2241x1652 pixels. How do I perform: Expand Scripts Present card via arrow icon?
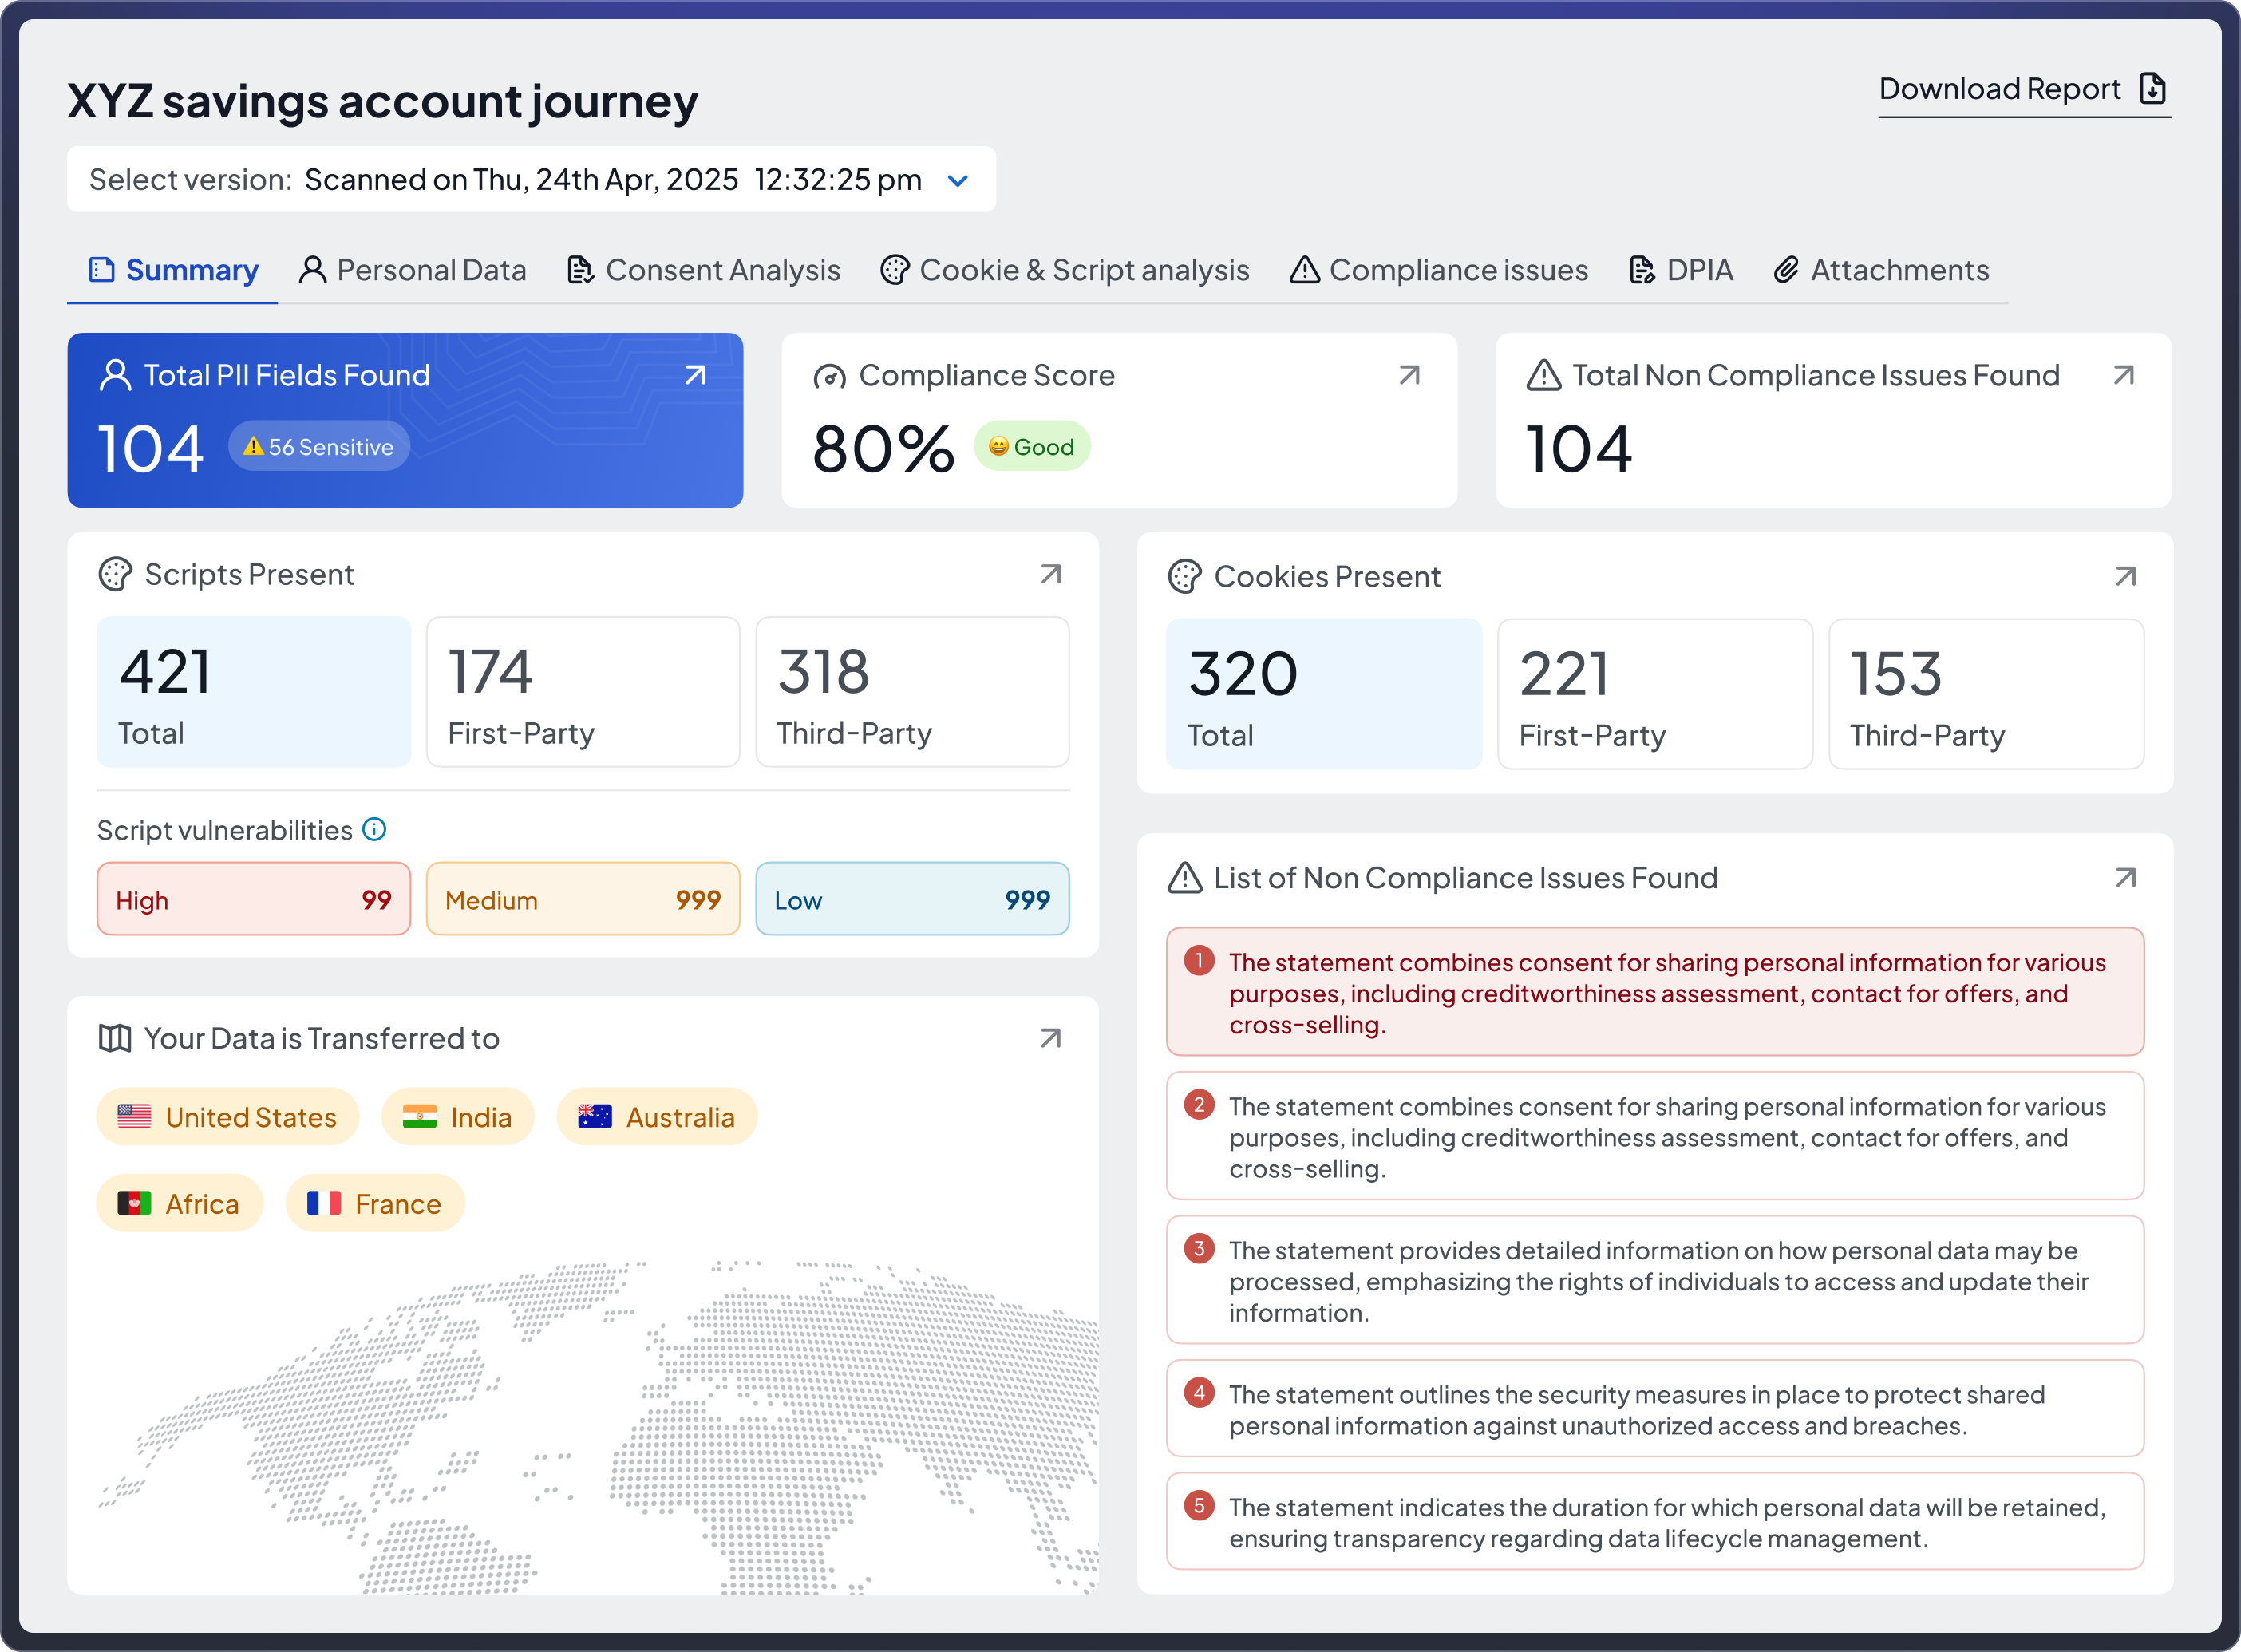(1051, 574)
